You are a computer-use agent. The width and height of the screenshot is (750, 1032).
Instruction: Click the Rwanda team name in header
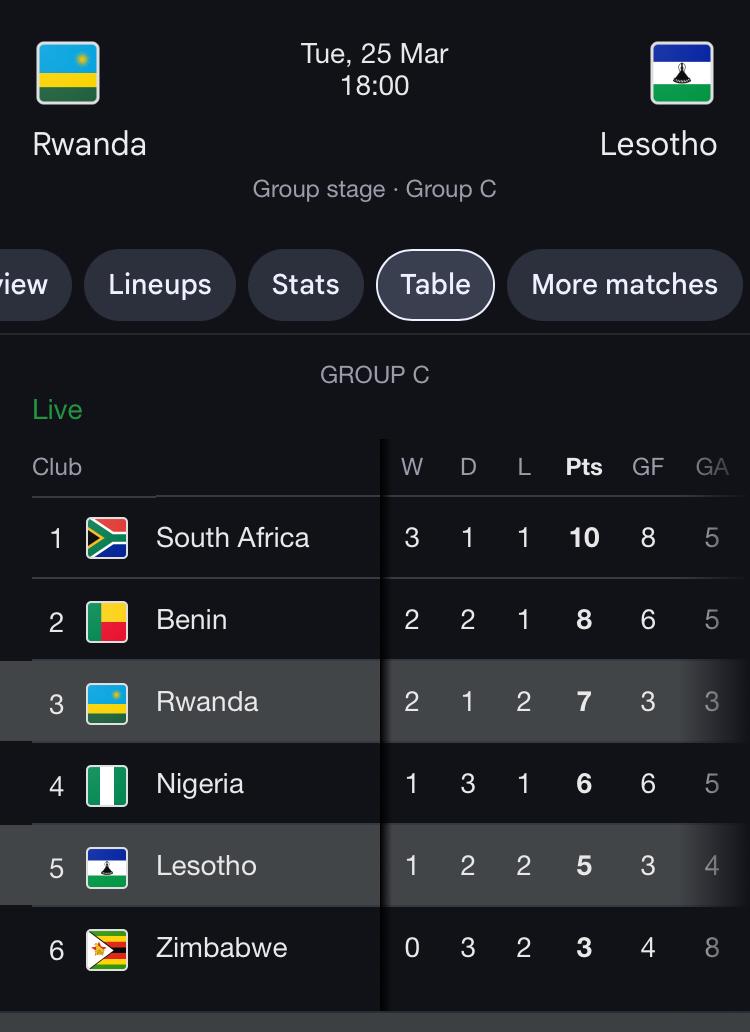(x=89, y=144)
